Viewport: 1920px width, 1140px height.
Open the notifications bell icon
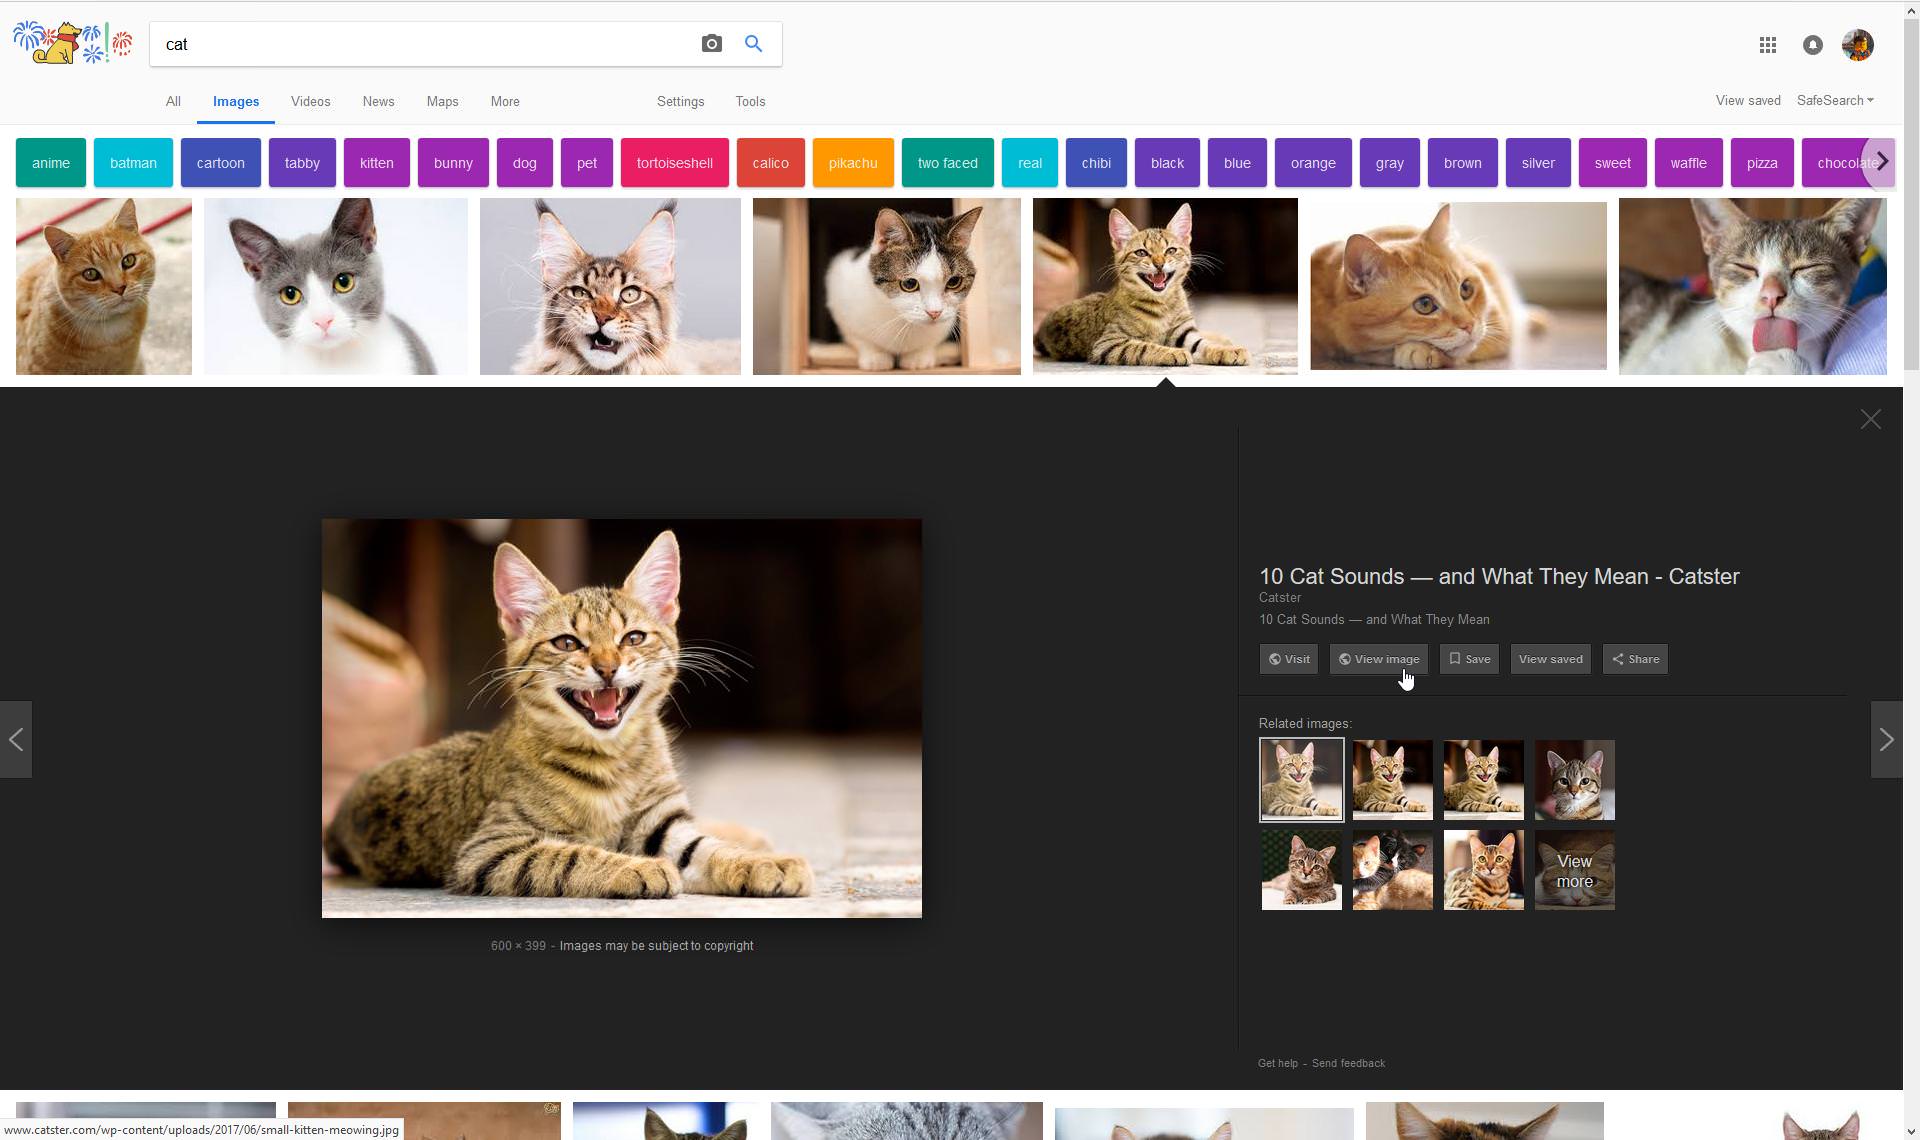(x=1812, y=45)
